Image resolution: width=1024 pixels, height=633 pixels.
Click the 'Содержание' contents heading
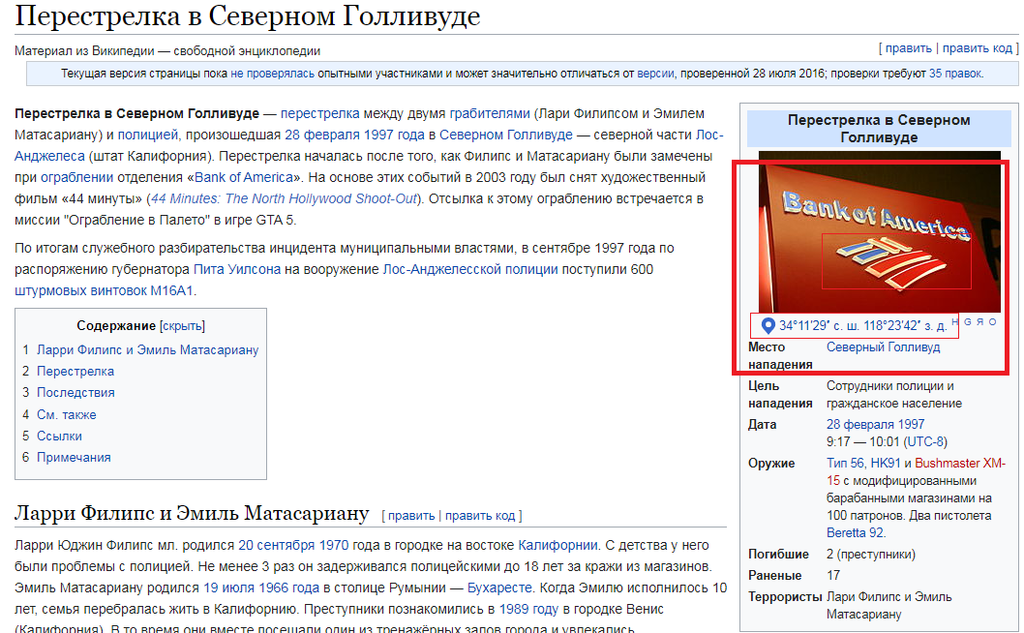coord(116,325)
